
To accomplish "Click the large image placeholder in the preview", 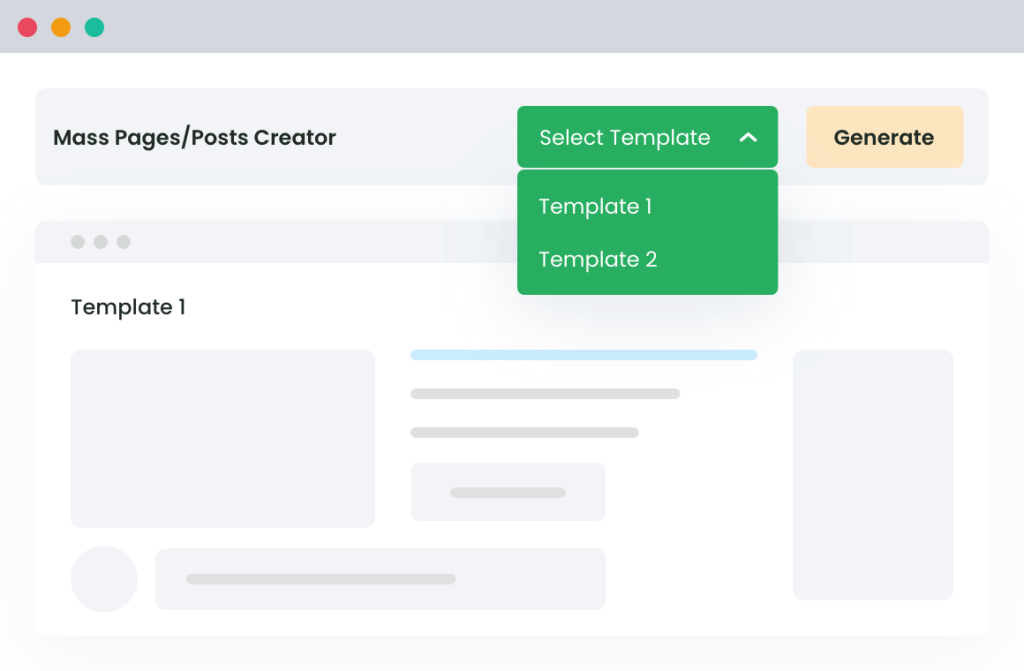I will tap(223, 438).
